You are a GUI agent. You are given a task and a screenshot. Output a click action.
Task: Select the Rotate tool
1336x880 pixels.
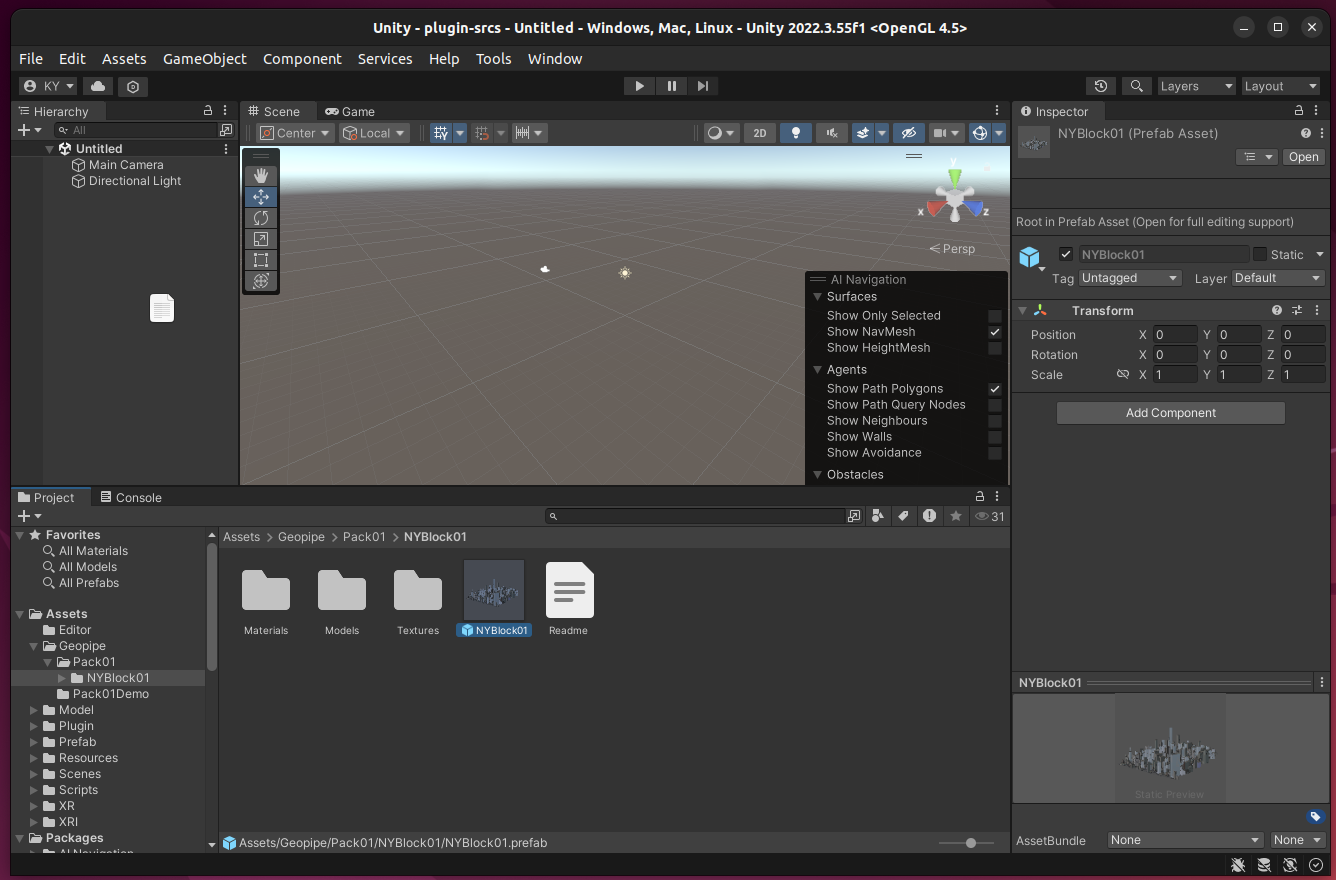click(261, 218)
